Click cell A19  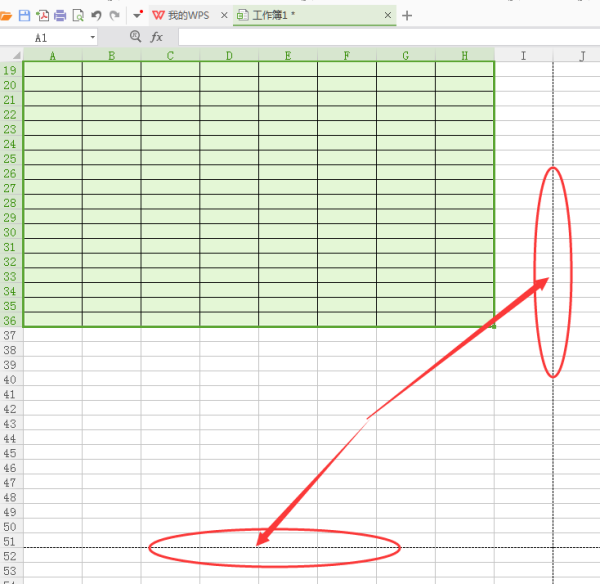53,69
